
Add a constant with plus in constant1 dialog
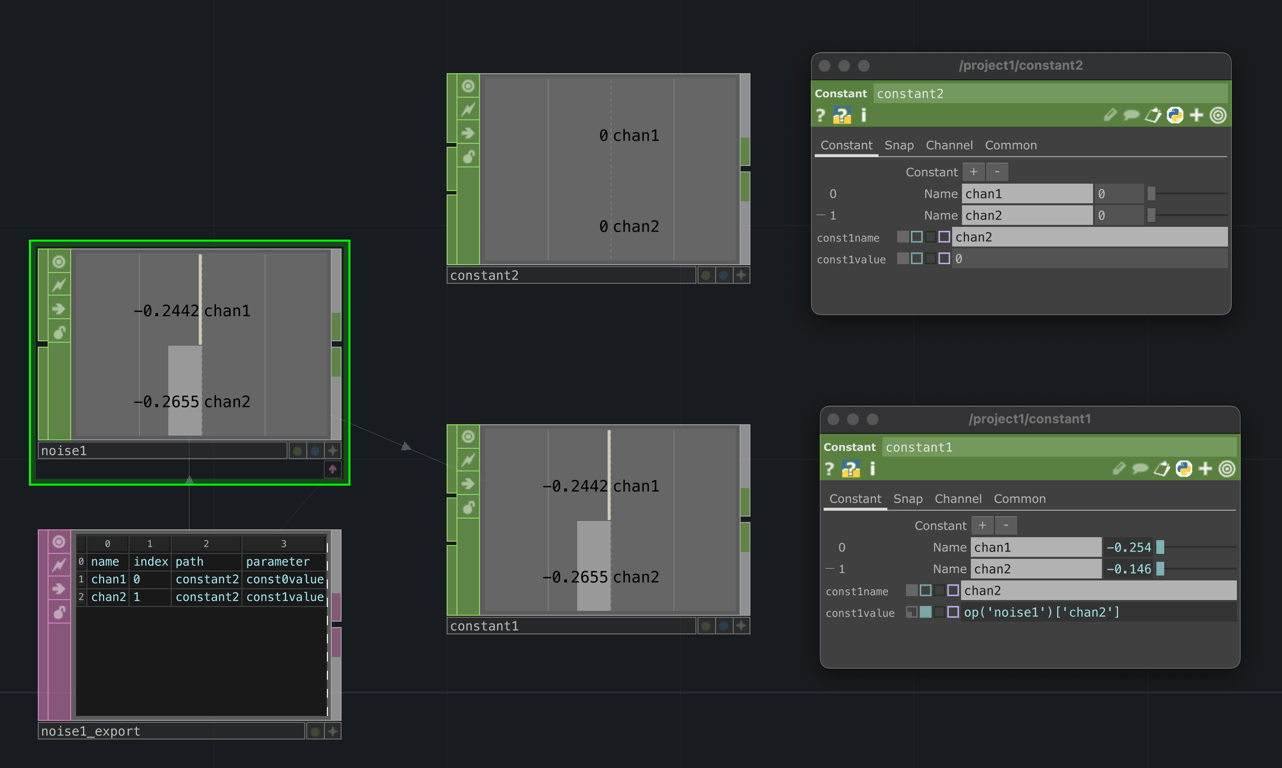tap(983, 526)
